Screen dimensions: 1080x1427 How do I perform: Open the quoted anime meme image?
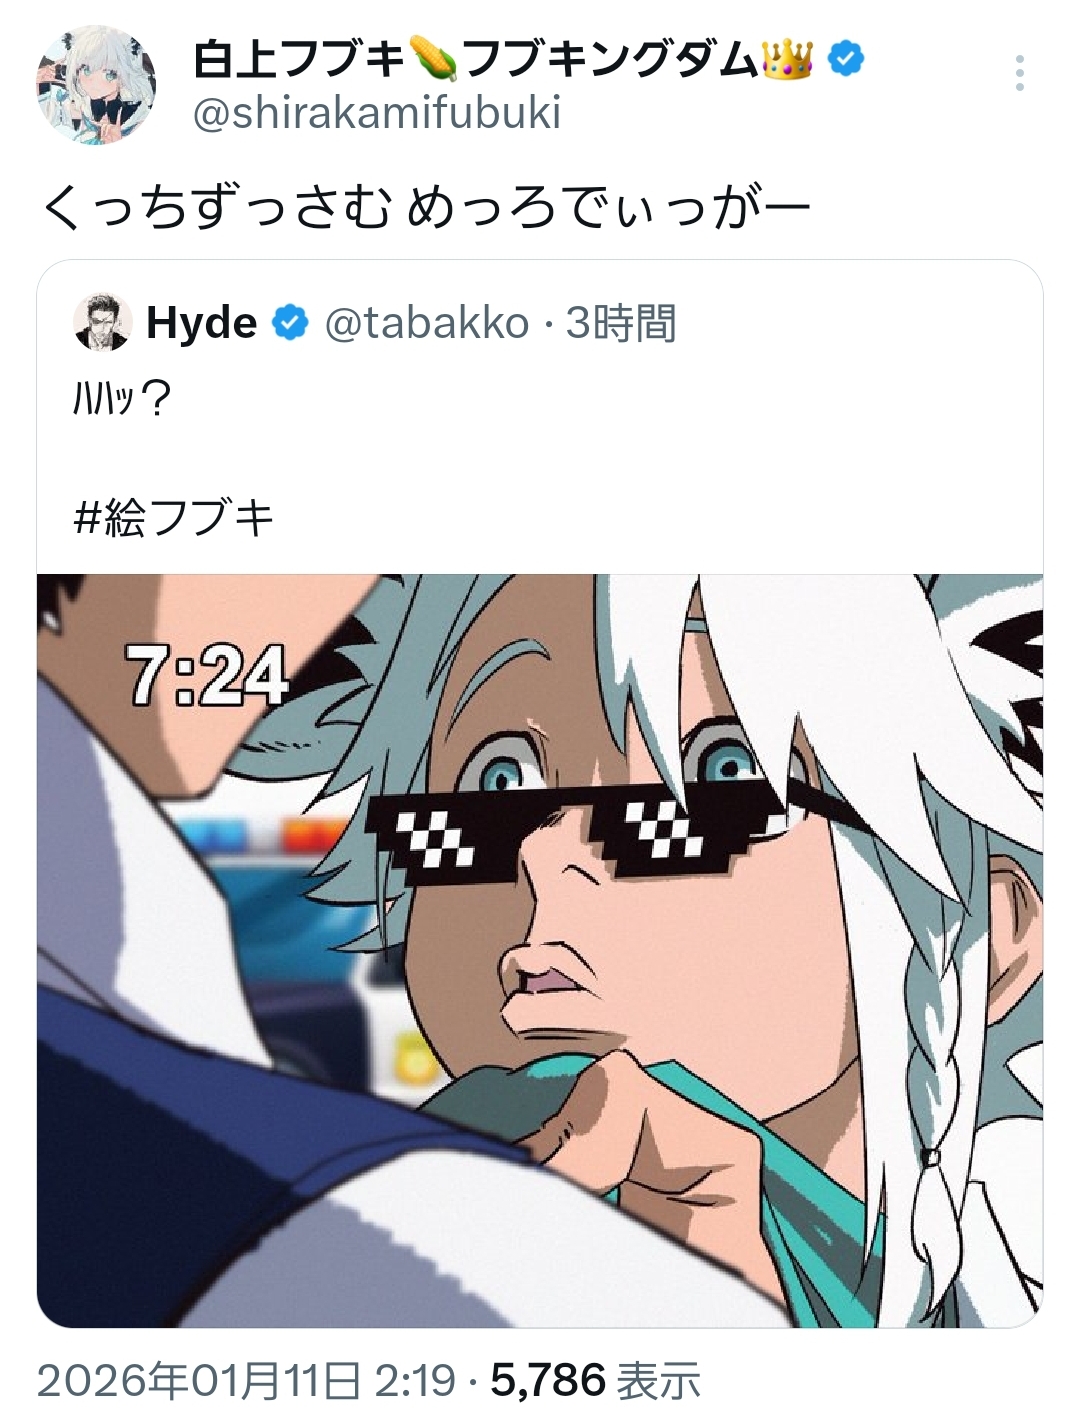(x=540, y=951)
